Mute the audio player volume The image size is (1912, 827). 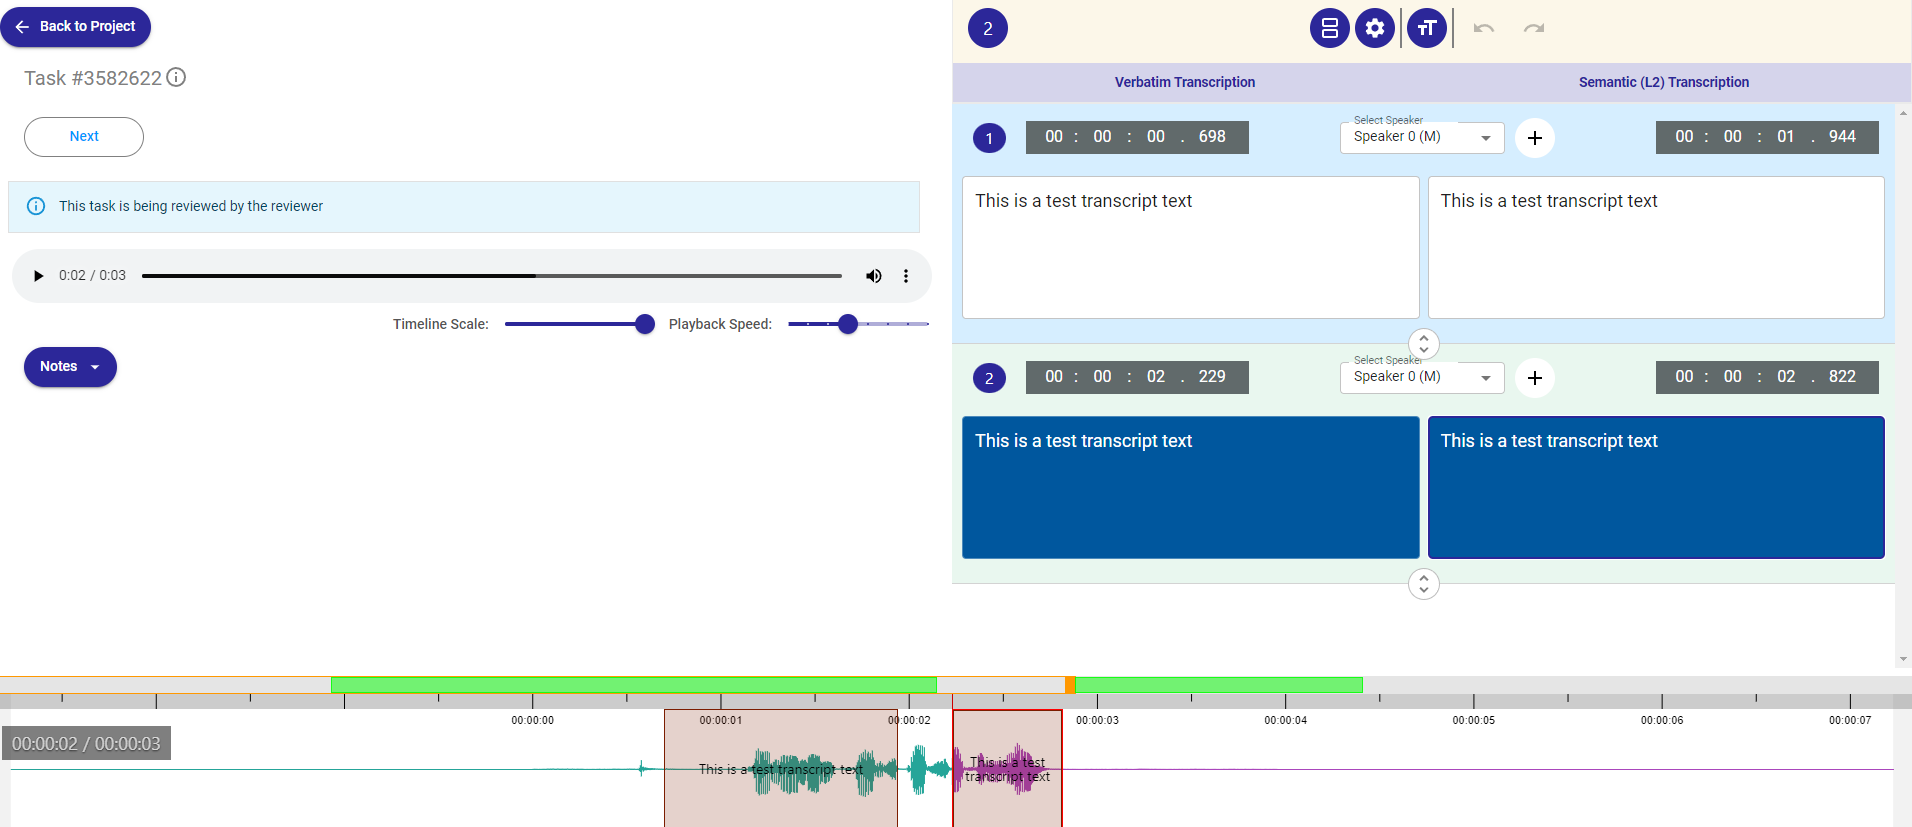pyautogui.click(x=874, y=276)
